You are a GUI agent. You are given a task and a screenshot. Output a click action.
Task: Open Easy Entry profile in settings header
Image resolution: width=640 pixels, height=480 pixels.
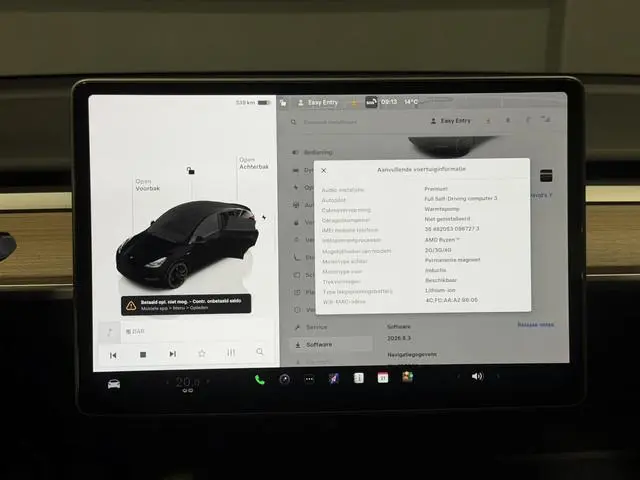[x=451, y=121]
